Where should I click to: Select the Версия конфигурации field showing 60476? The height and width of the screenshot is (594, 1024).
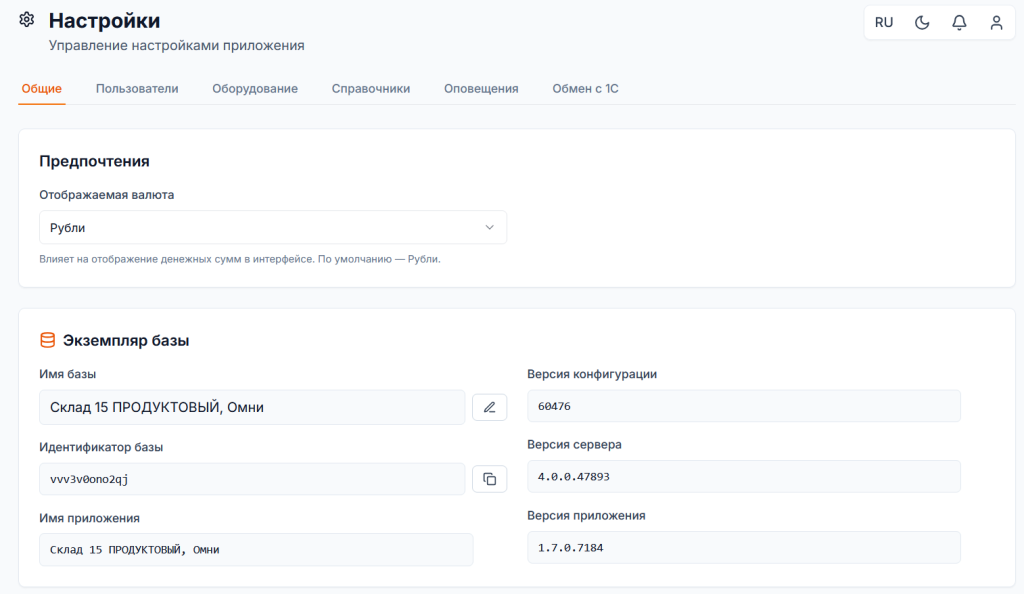(x=743, y=406)
